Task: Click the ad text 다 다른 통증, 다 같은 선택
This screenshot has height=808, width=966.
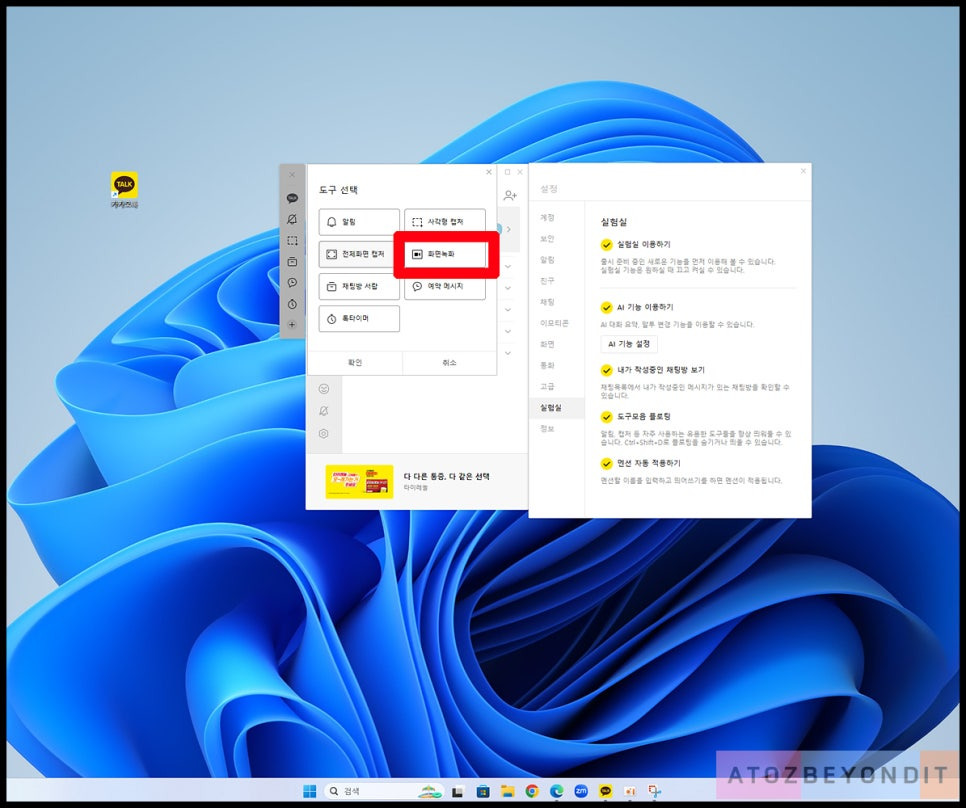Action: tap(447, 476)
